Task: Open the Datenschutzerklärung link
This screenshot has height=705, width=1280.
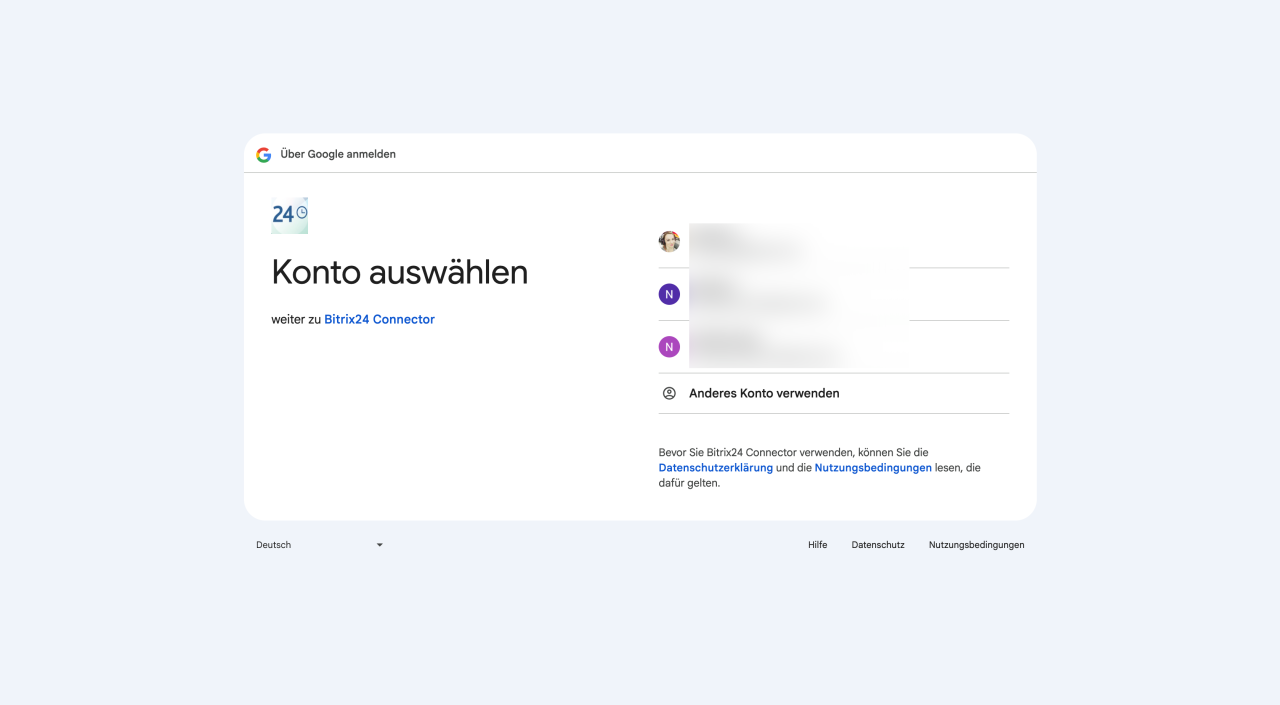Action: 716,468
